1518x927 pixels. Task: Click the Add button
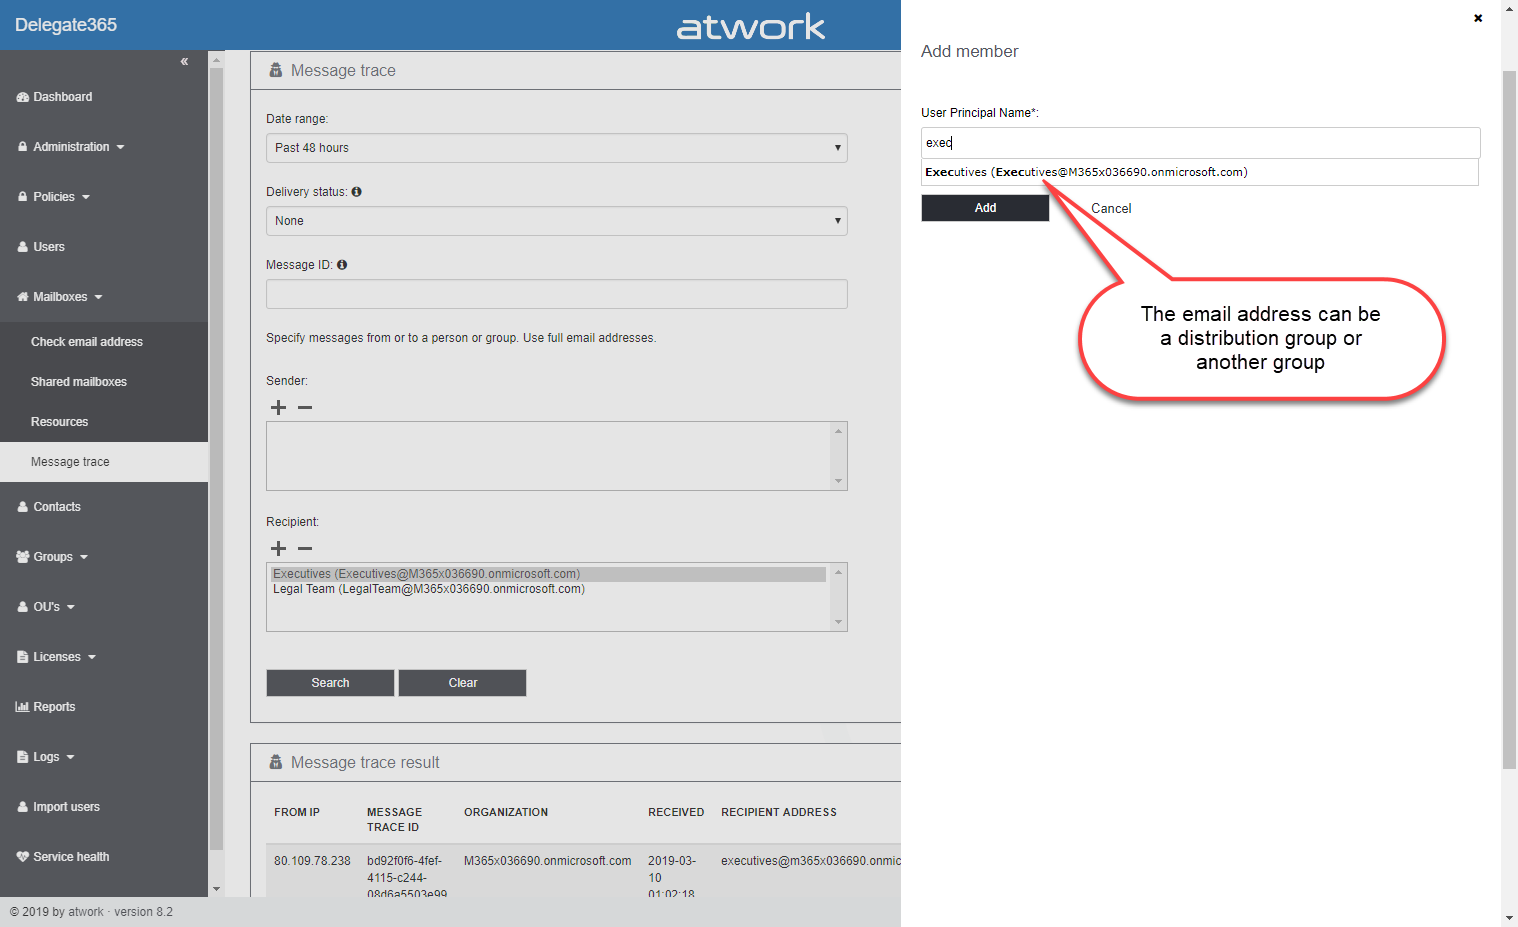click(985, 208)
